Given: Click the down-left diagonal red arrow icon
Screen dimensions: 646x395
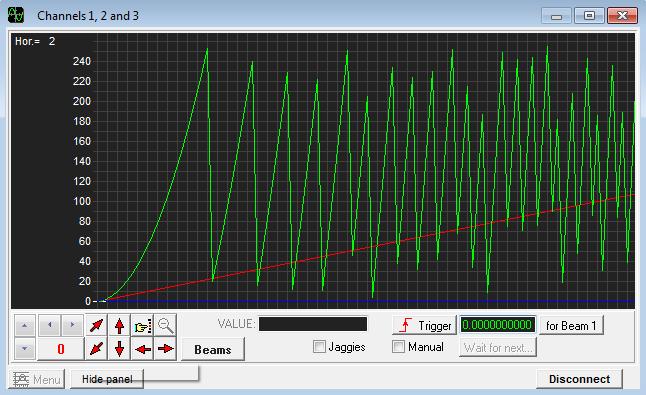Looking at the screenshot, I should [96, 349].
